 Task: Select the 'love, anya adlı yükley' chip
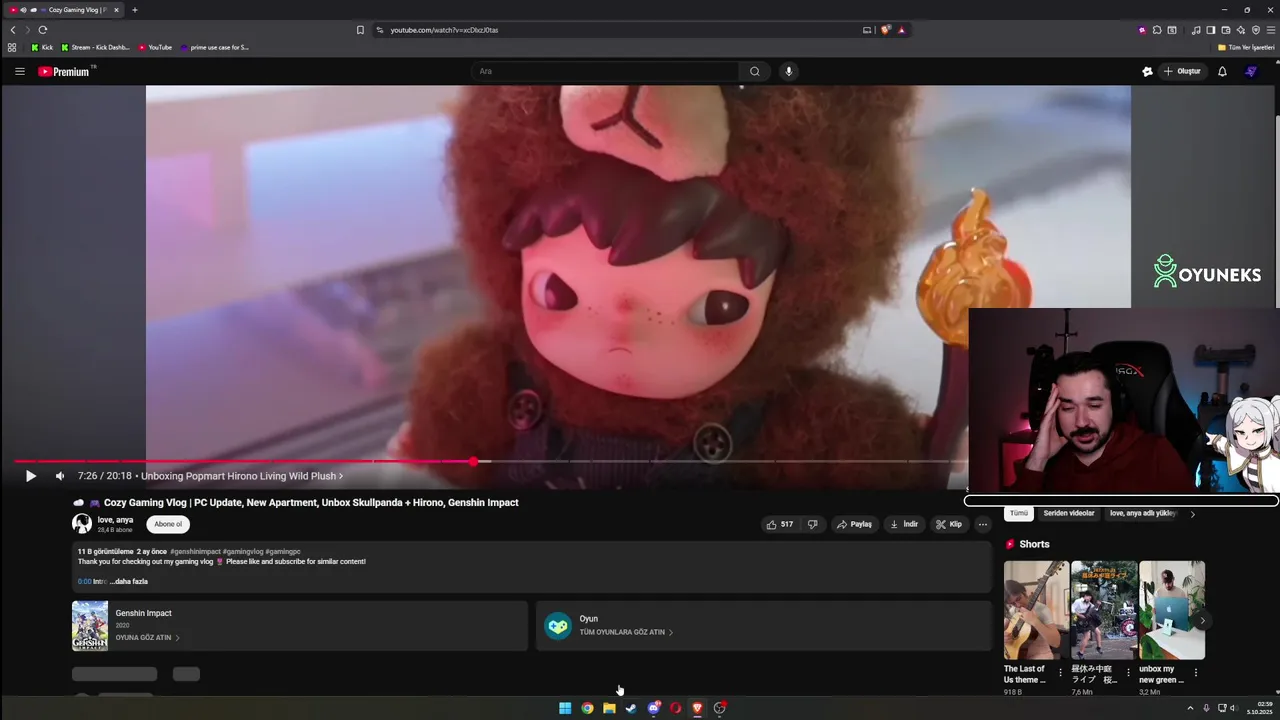point(1142,513)
